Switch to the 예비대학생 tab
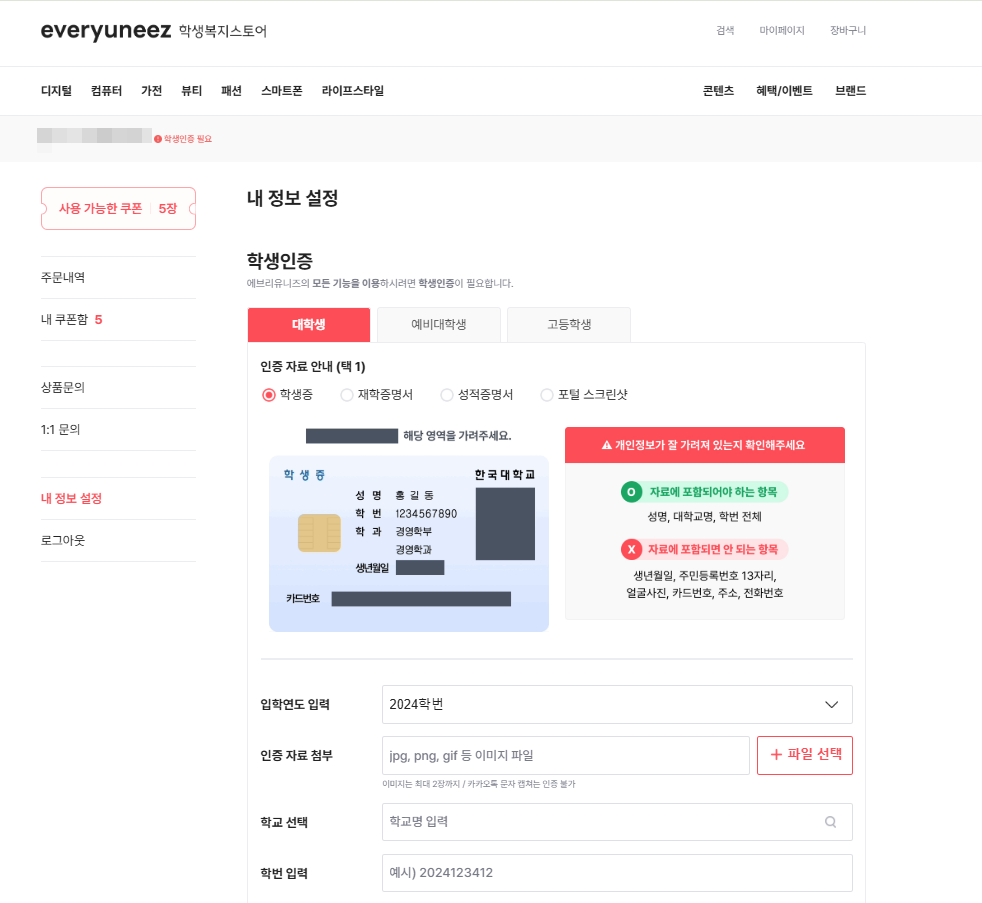Image resolution: width=982 pixels, height=903 pixels. coord(438,324)
